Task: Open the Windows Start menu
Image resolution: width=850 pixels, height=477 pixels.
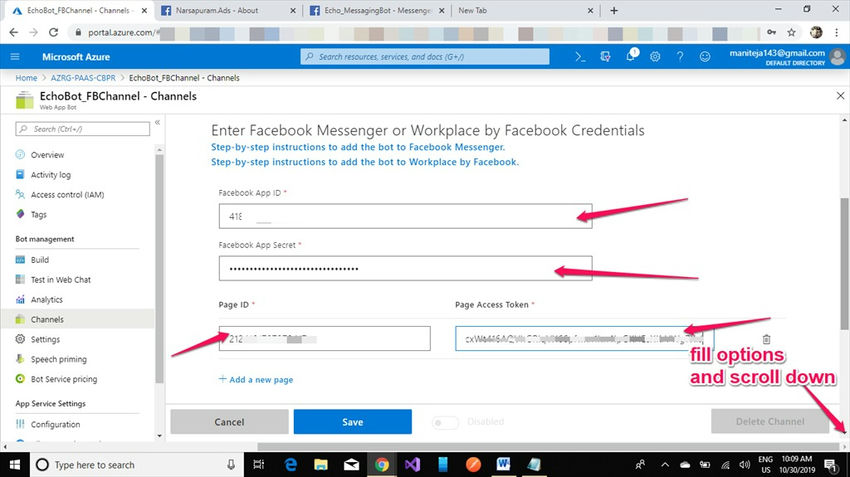Action: [x=15, y=465]
